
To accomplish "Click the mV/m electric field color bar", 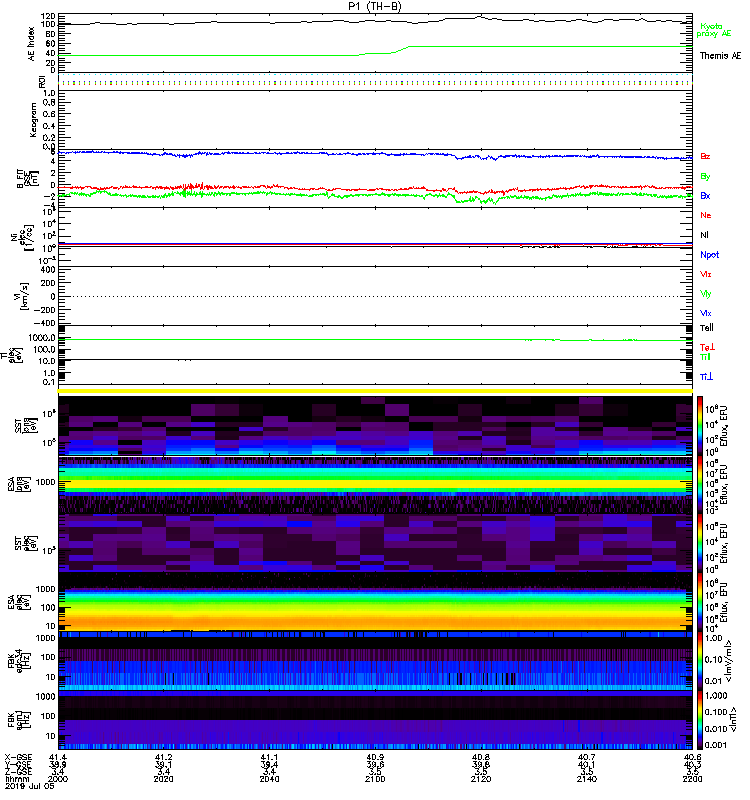I will 700,661.
